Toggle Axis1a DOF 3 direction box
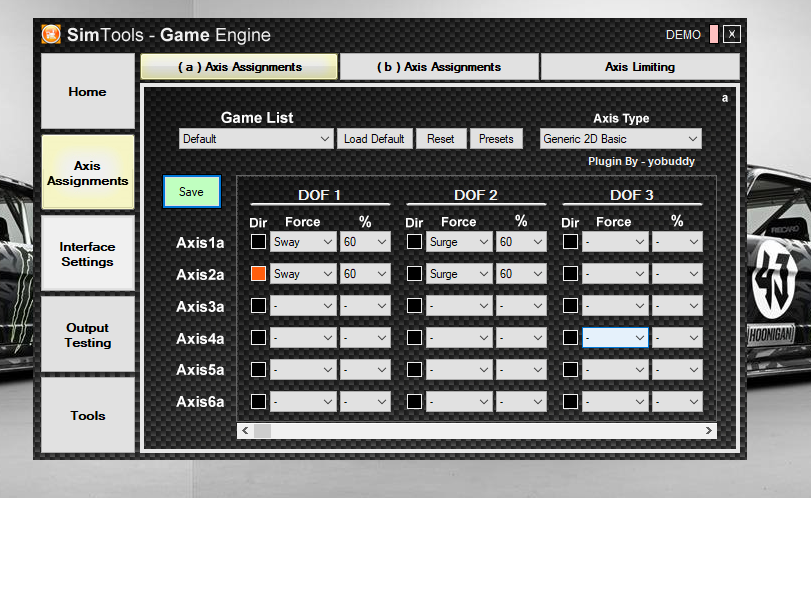Image resolution: width=811 pixels, height=616 pixels. coord(570,242)
